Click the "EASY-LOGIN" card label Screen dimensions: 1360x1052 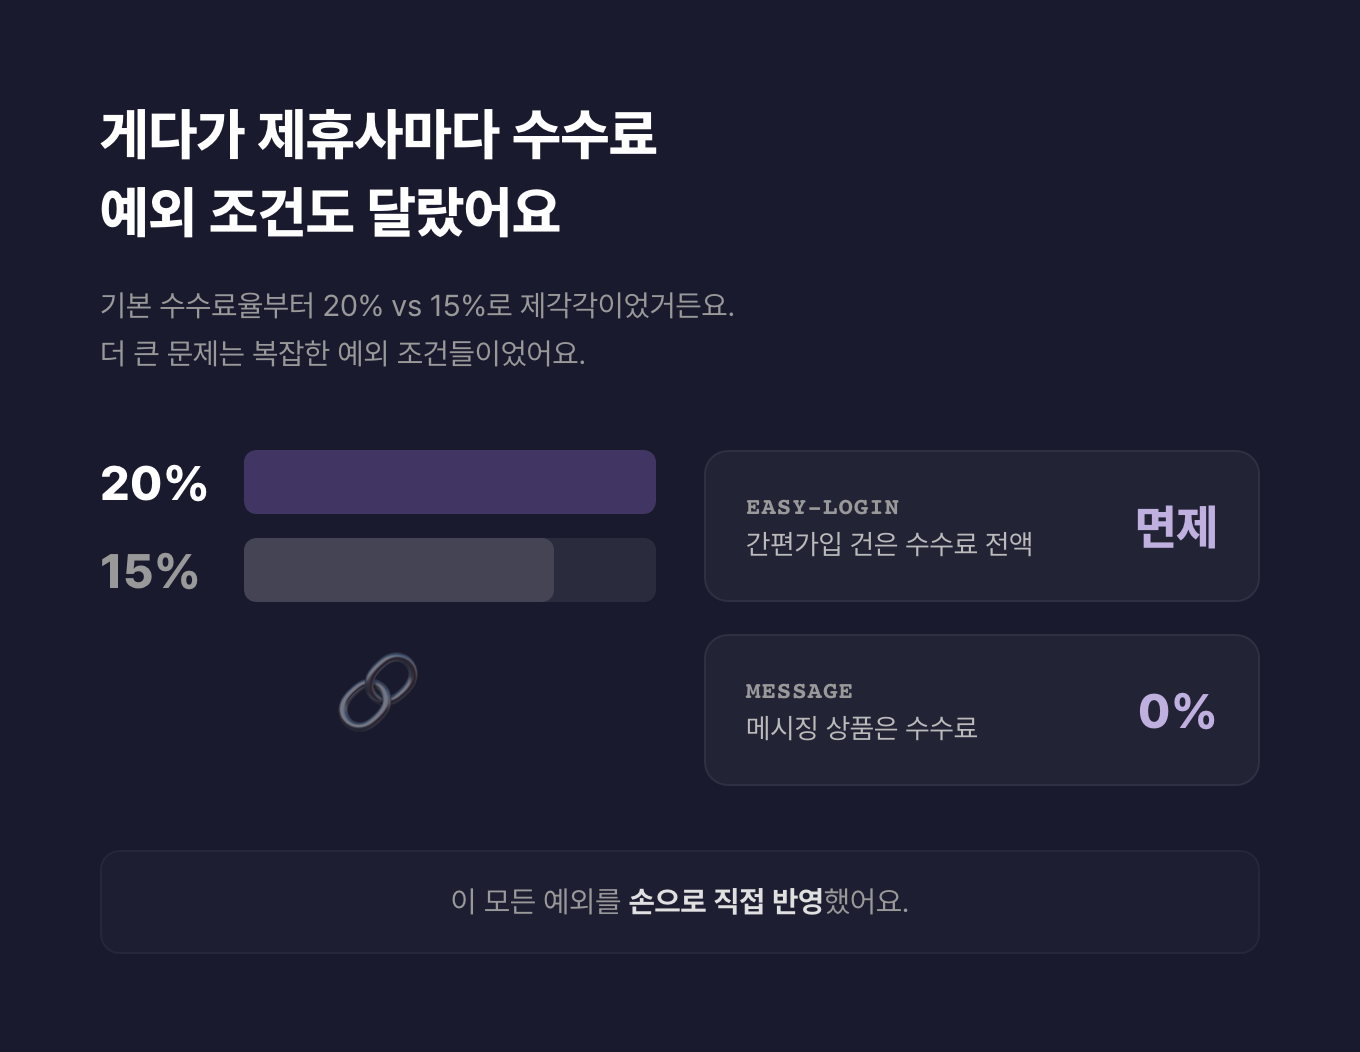822,507
